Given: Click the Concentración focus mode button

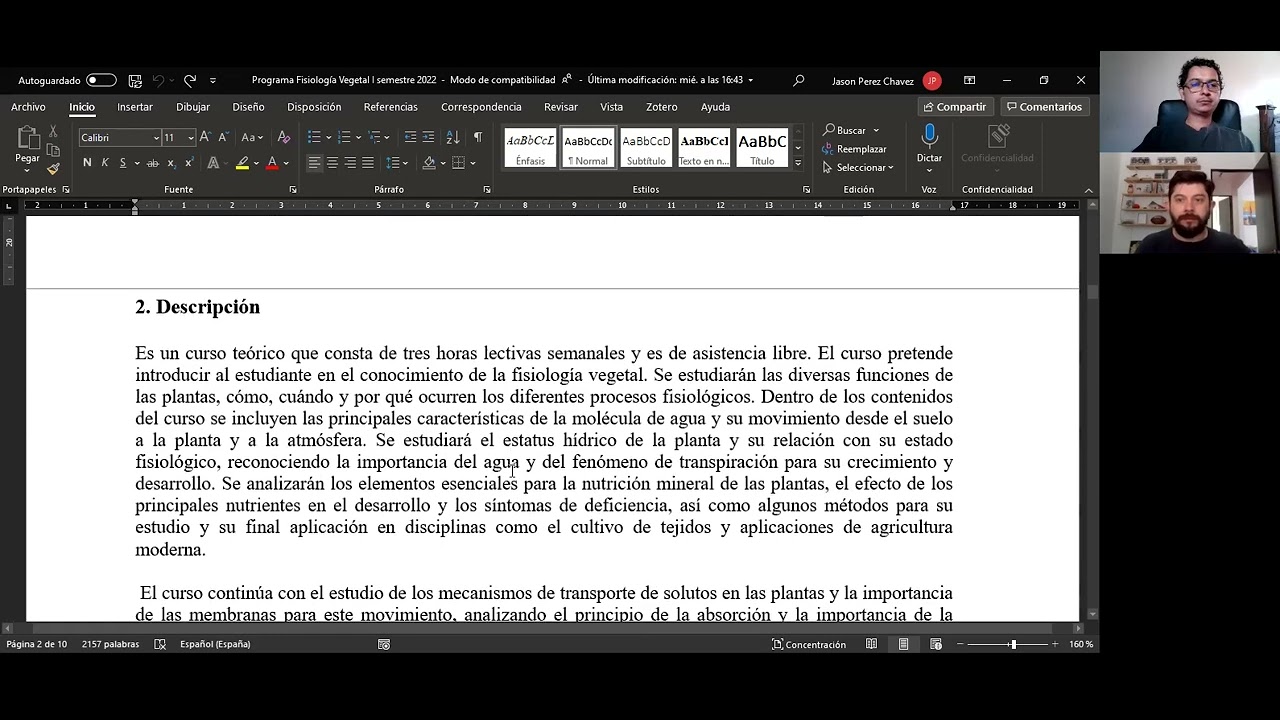Looking at the screenshot, I should 809,644.
